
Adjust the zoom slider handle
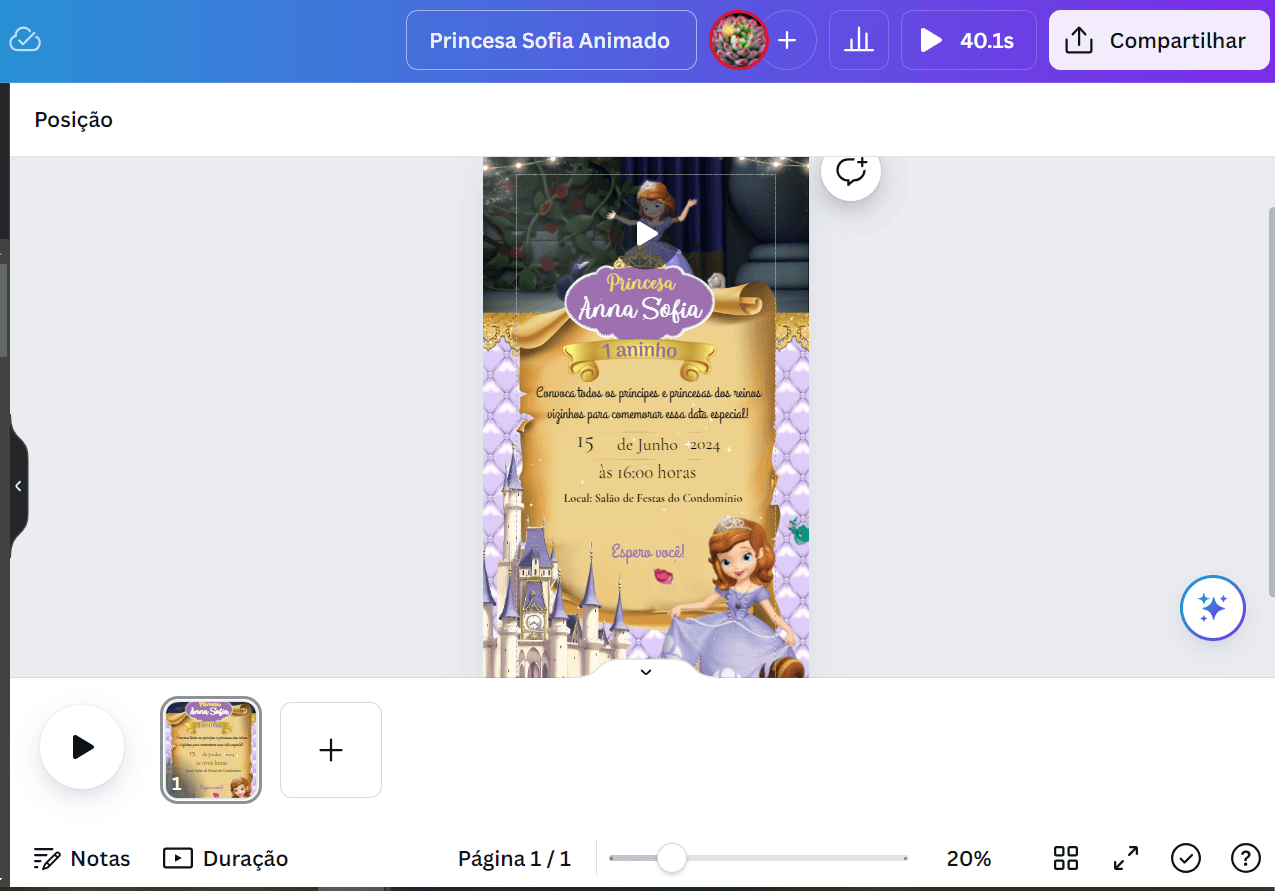pyautogui.click(x=672, y=858)
